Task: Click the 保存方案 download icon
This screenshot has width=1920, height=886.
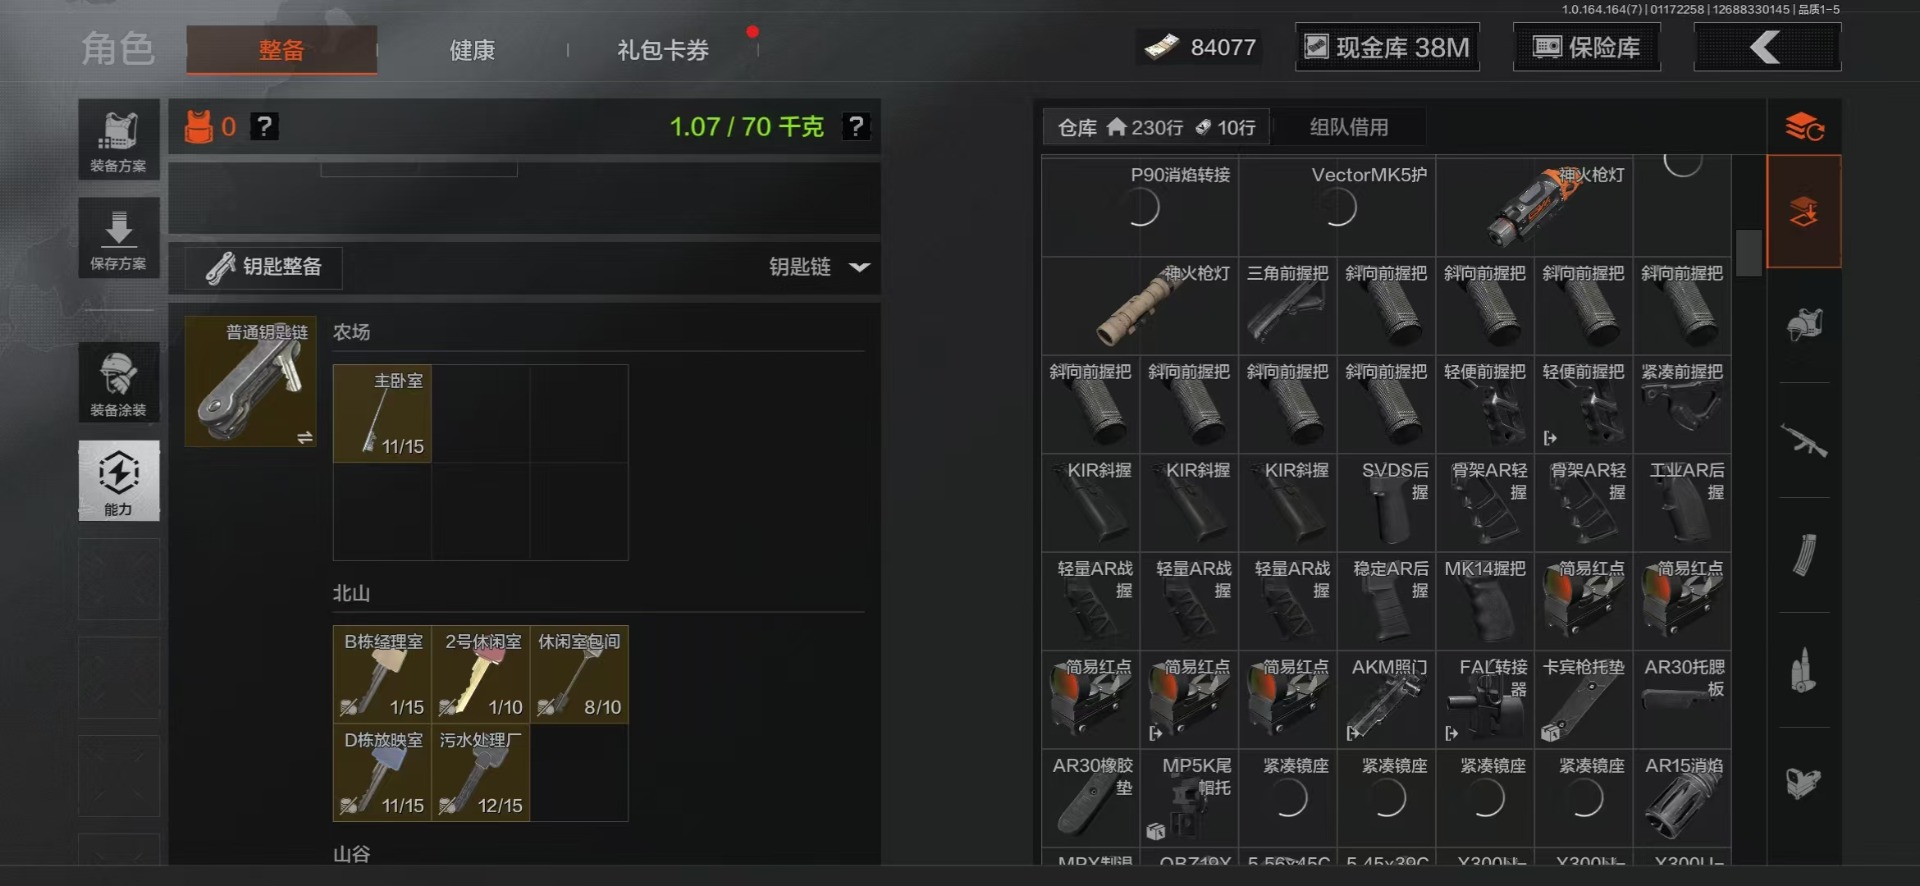Action: tap(119, 238)
